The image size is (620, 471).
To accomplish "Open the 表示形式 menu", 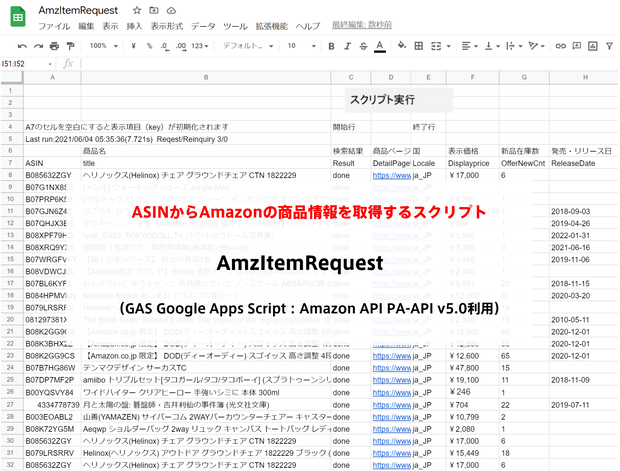I will 166,26.
